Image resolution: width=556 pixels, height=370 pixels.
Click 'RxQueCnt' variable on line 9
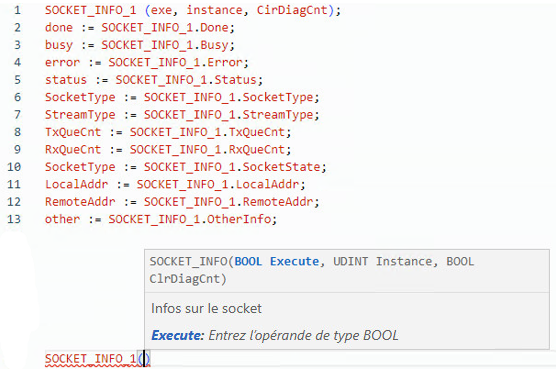tap(73, 149)
